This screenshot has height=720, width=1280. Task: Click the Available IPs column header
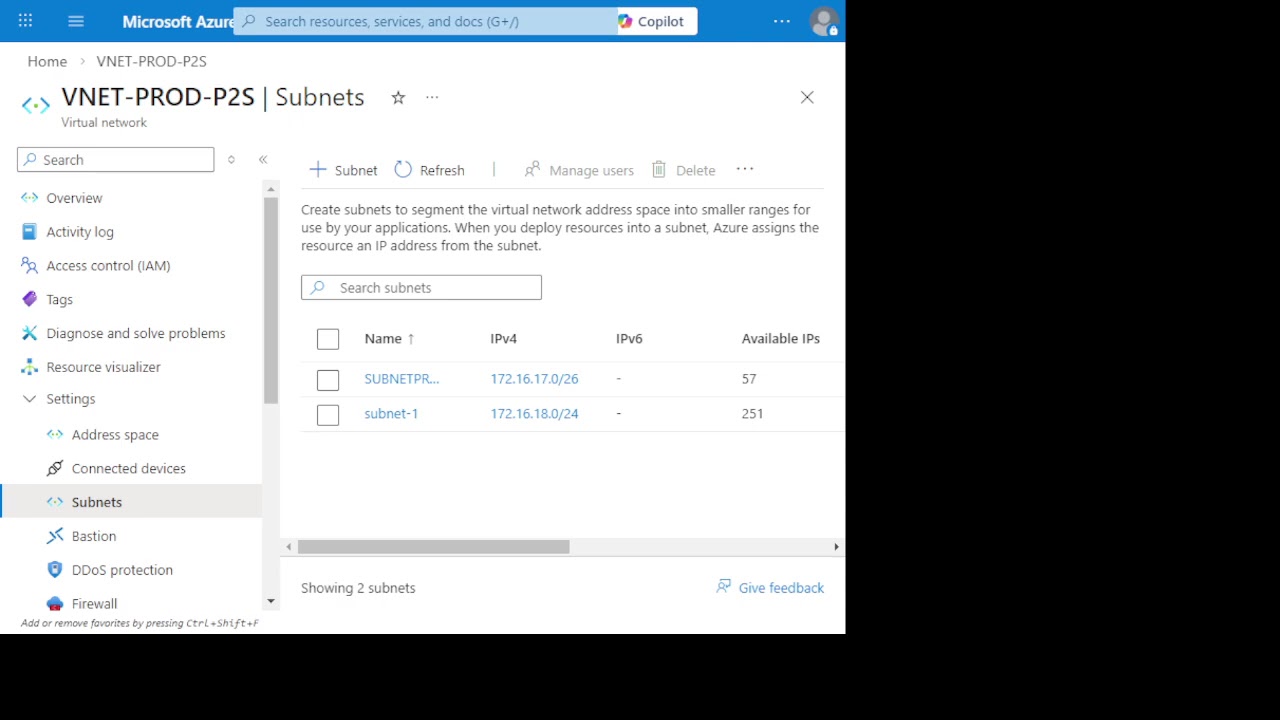click(780, 339)
